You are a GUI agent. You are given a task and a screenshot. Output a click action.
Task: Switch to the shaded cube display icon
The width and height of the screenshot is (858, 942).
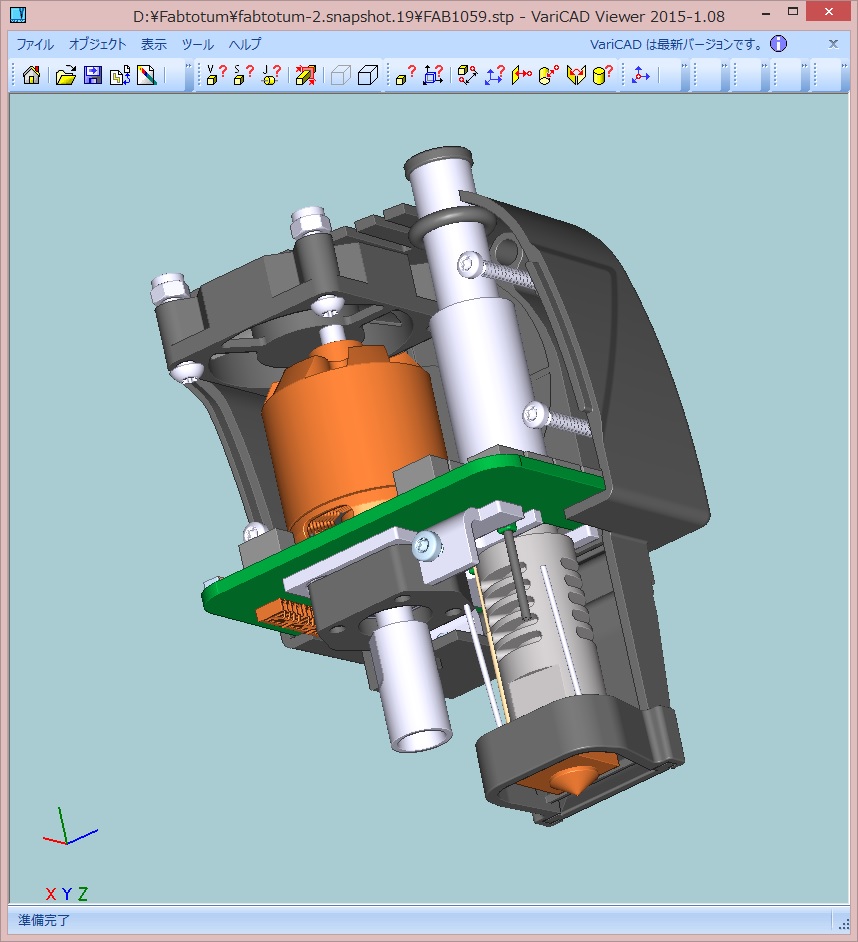(x=368, y=75)
